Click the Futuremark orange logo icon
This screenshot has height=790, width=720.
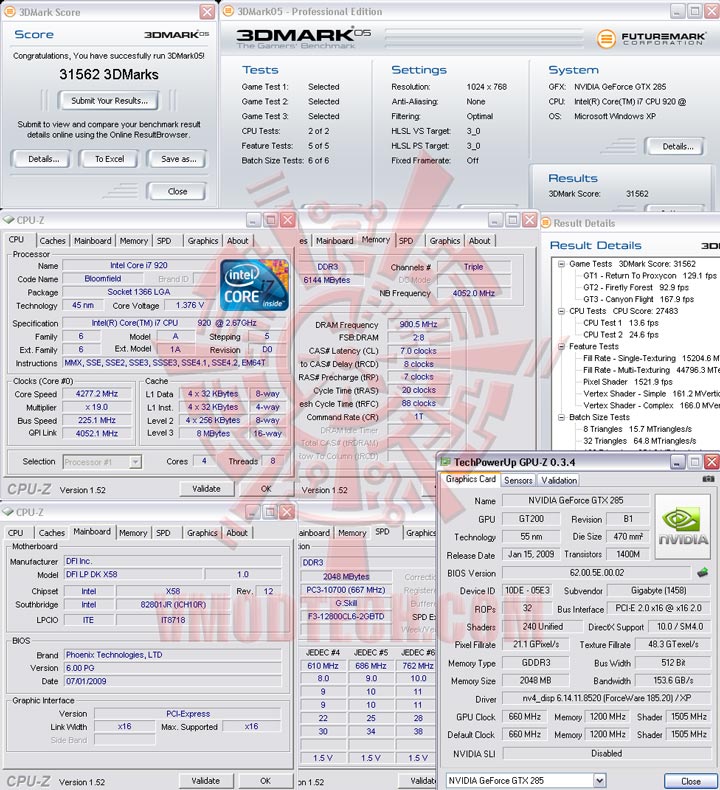pyautogui.click(x=606, y=39)
